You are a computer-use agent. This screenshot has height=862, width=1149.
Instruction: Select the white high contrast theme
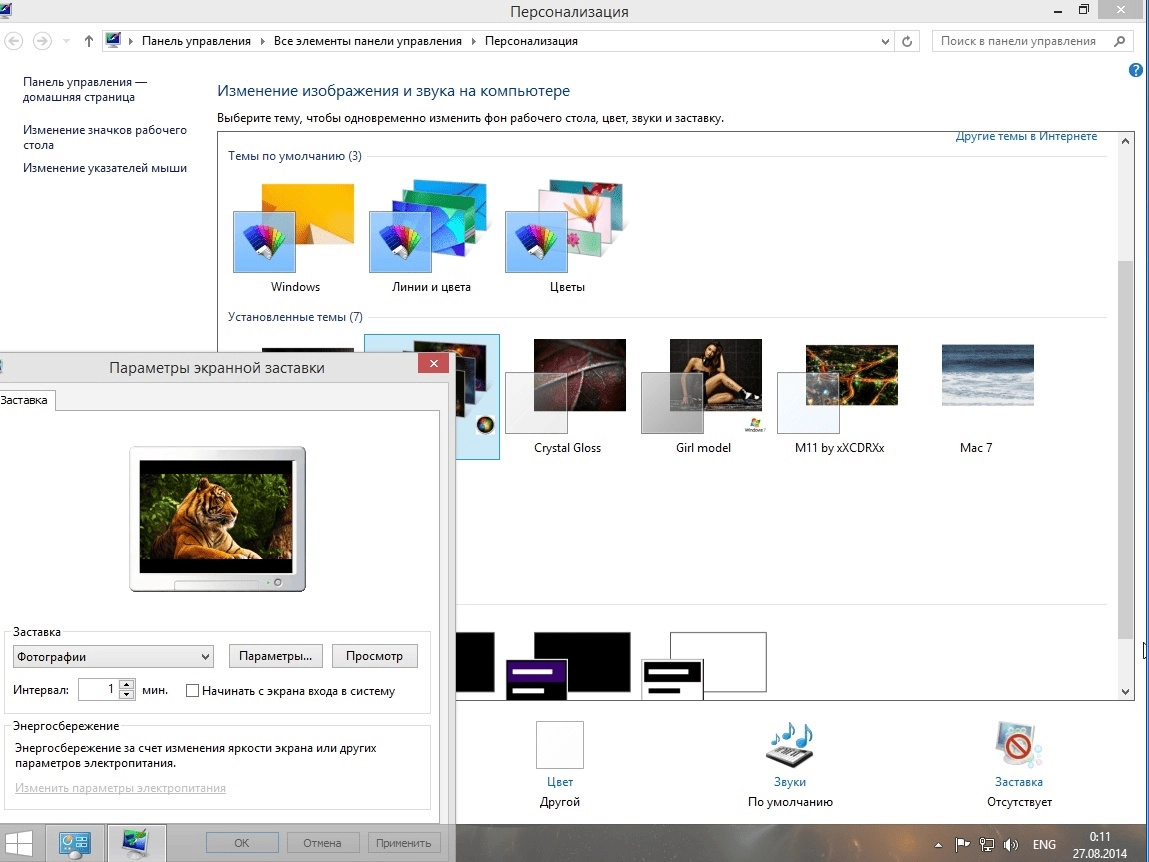pyautogui.click(x=704, y=666)
